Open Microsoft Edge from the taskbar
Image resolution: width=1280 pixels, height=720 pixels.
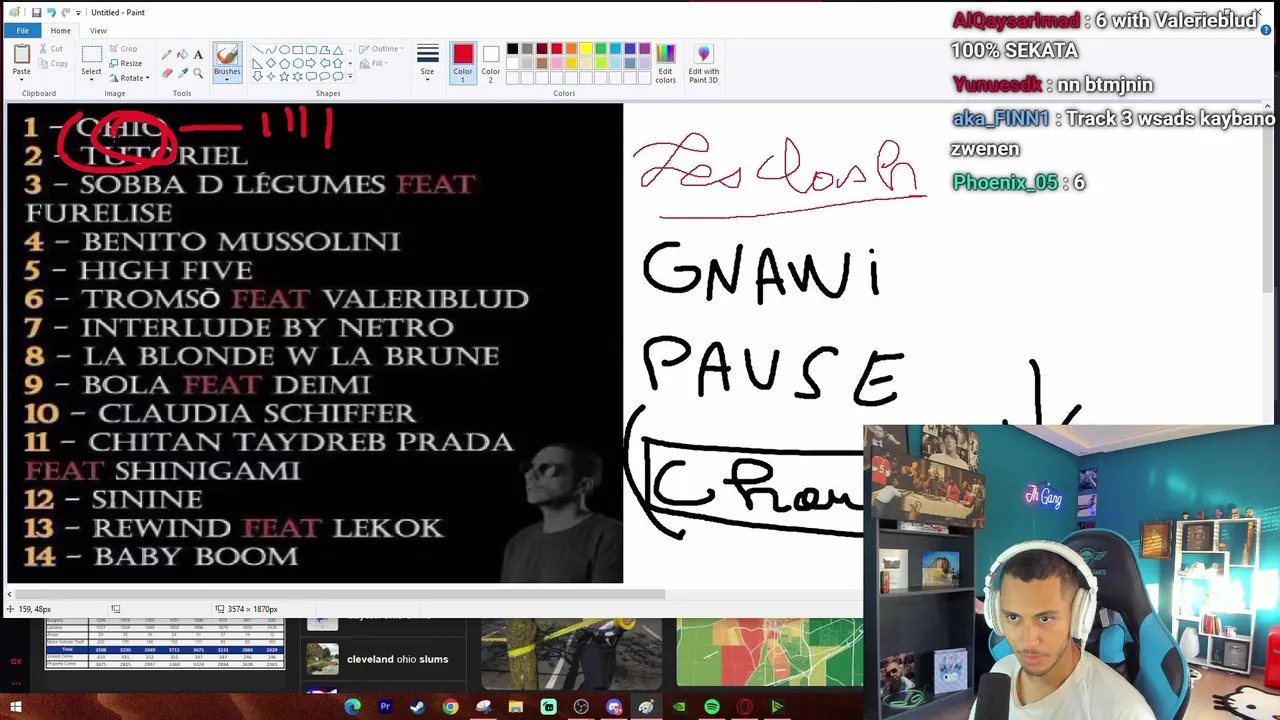tap(352, 707)
